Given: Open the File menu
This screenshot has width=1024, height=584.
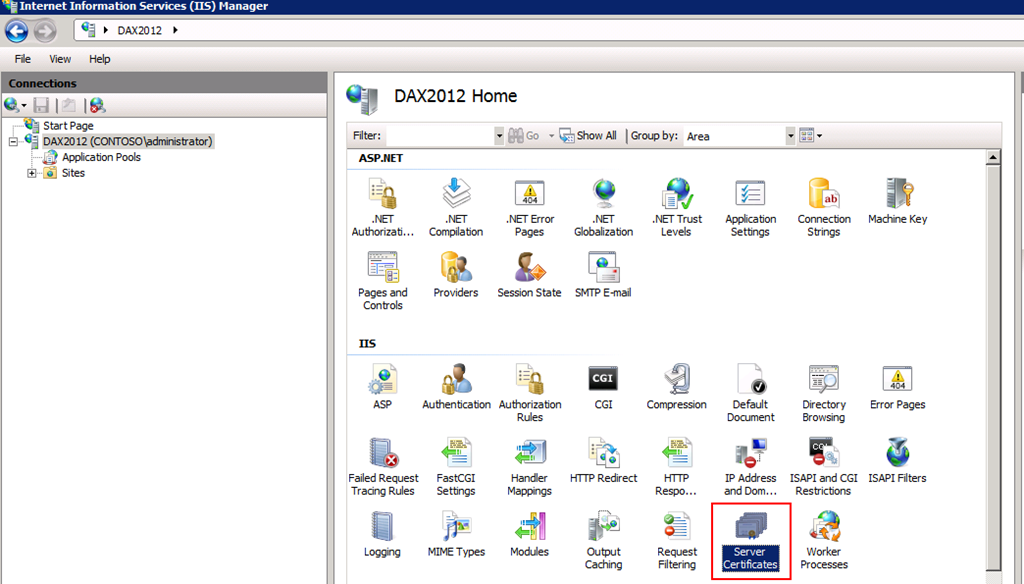Looking at the screenshot, I should 22,59.
